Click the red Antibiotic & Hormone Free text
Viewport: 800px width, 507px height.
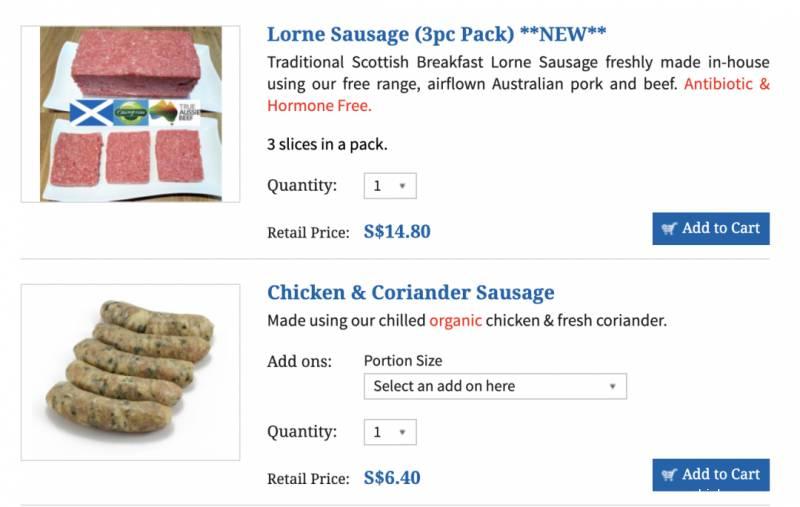coord(726,84)
